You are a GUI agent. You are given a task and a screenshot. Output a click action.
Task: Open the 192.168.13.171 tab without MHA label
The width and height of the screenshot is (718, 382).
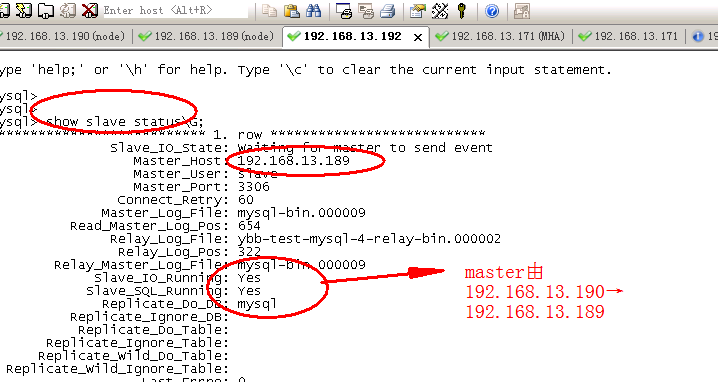click(x=629, y=36)
